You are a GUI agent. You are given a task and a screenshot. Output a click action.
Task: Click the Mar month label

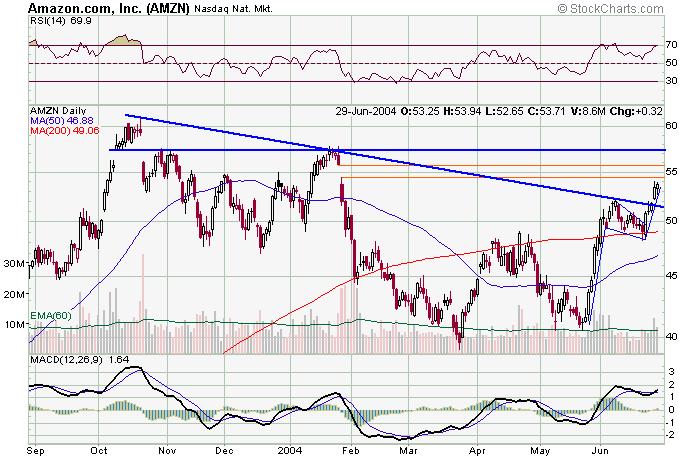(408, 451)
